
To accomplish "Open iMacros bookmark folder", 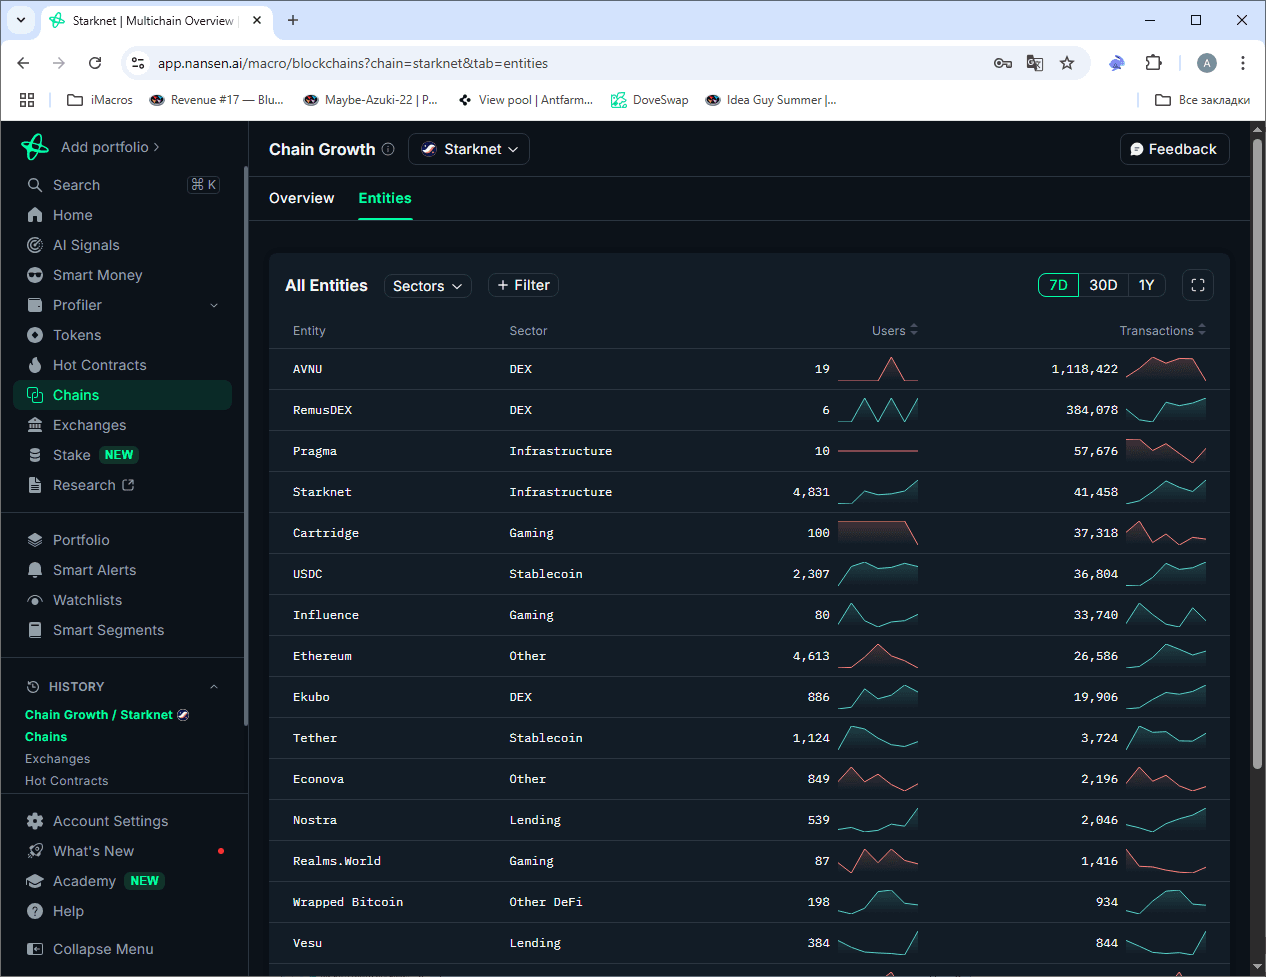I will pyautogui.click(x=100, y=100).
